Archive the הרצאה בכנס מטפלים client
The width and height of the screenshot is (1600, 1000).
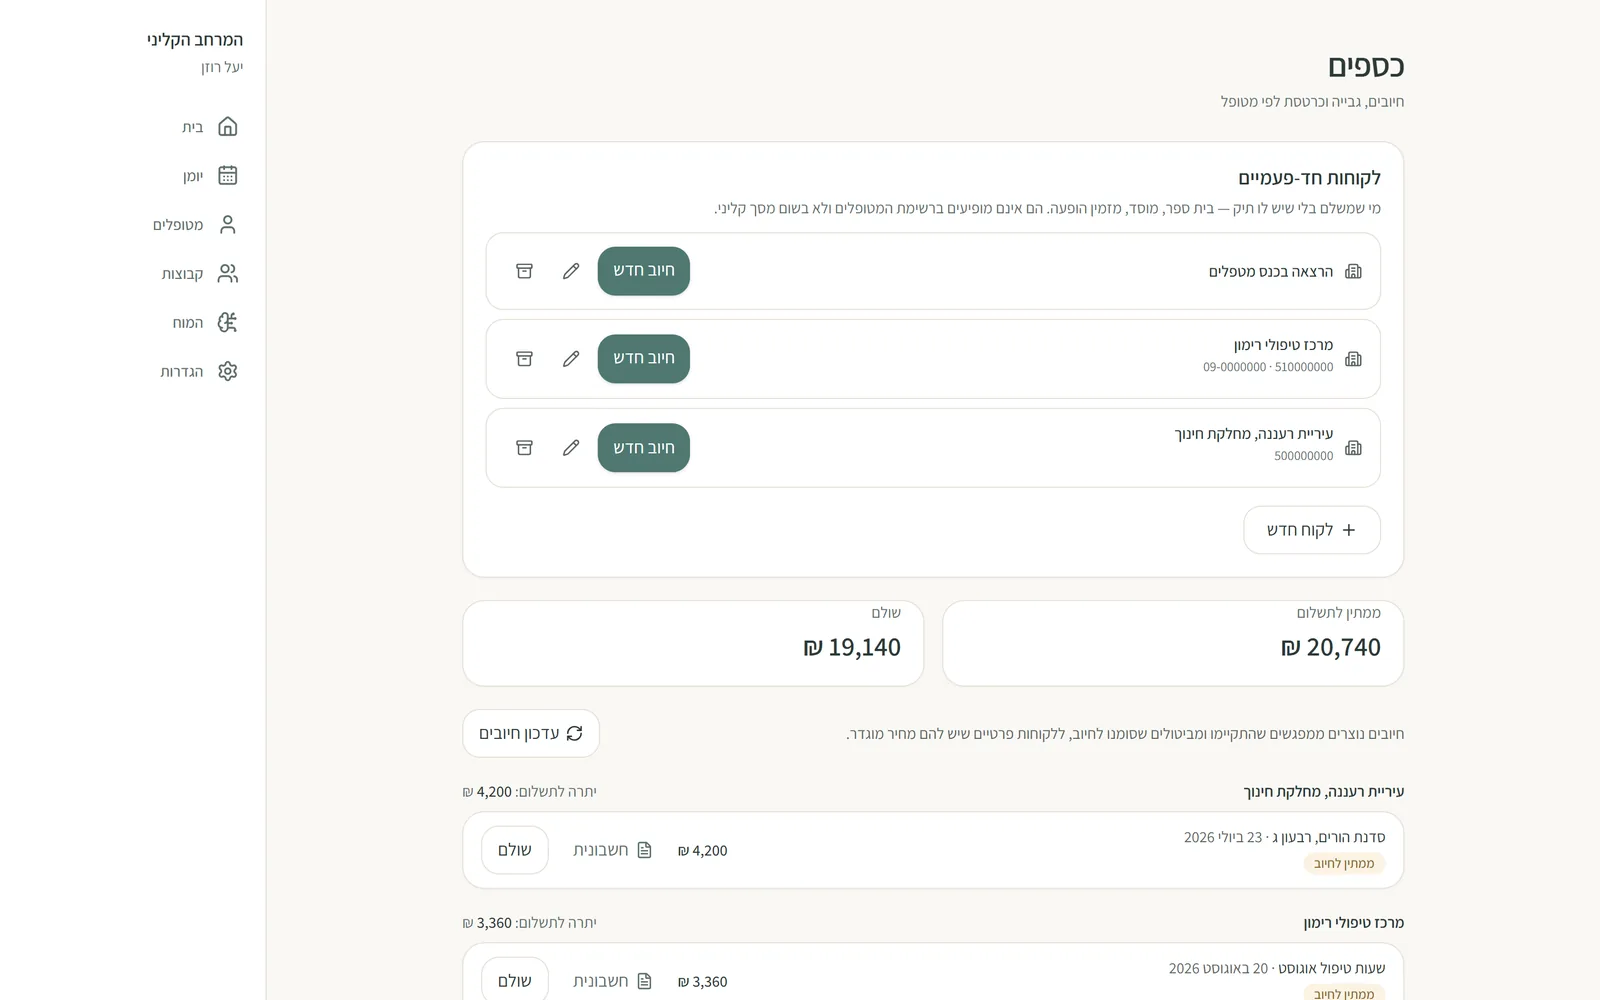[524, 272]
